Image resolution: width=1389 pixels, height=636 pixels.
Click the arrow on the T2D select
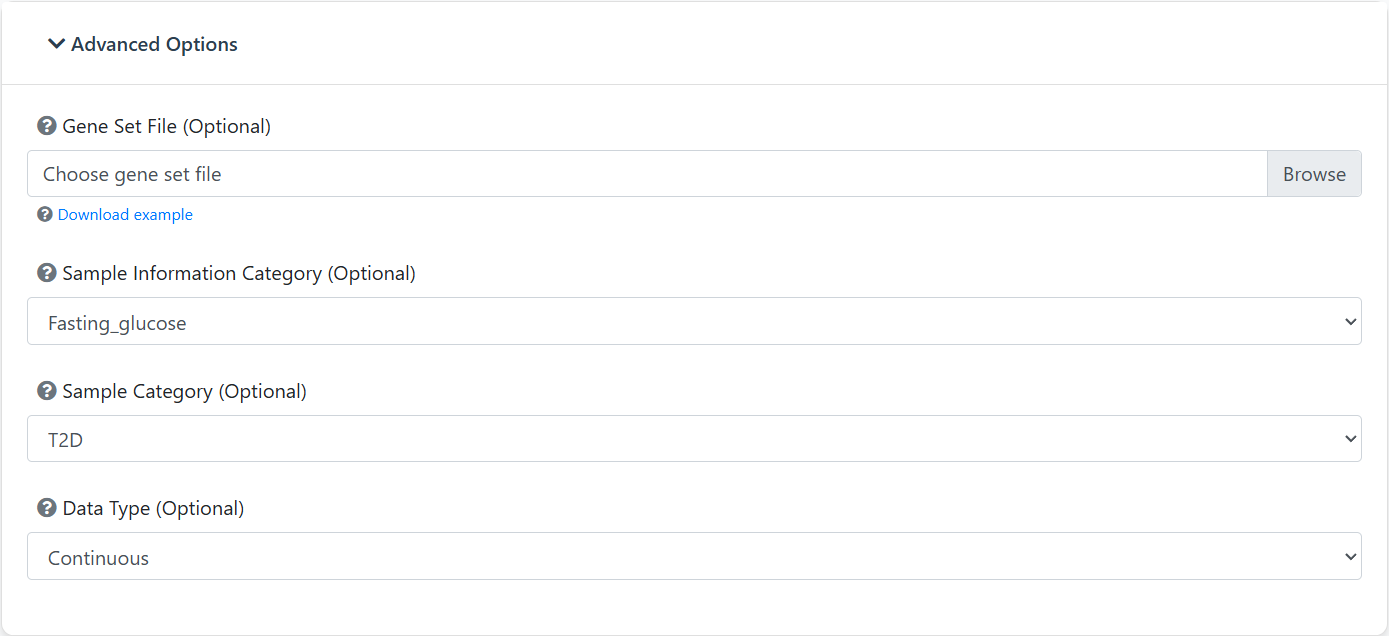(1351, 439)
